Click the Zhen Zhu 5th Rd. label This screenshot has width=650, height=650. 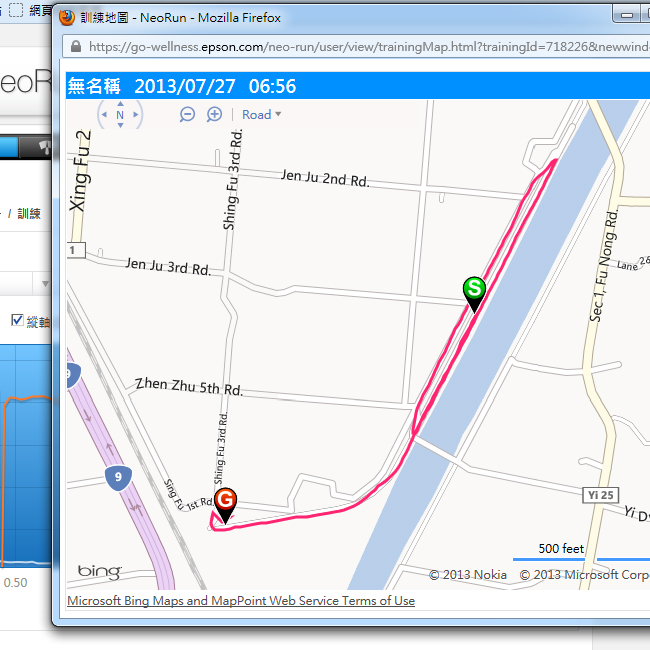point(189,386)
